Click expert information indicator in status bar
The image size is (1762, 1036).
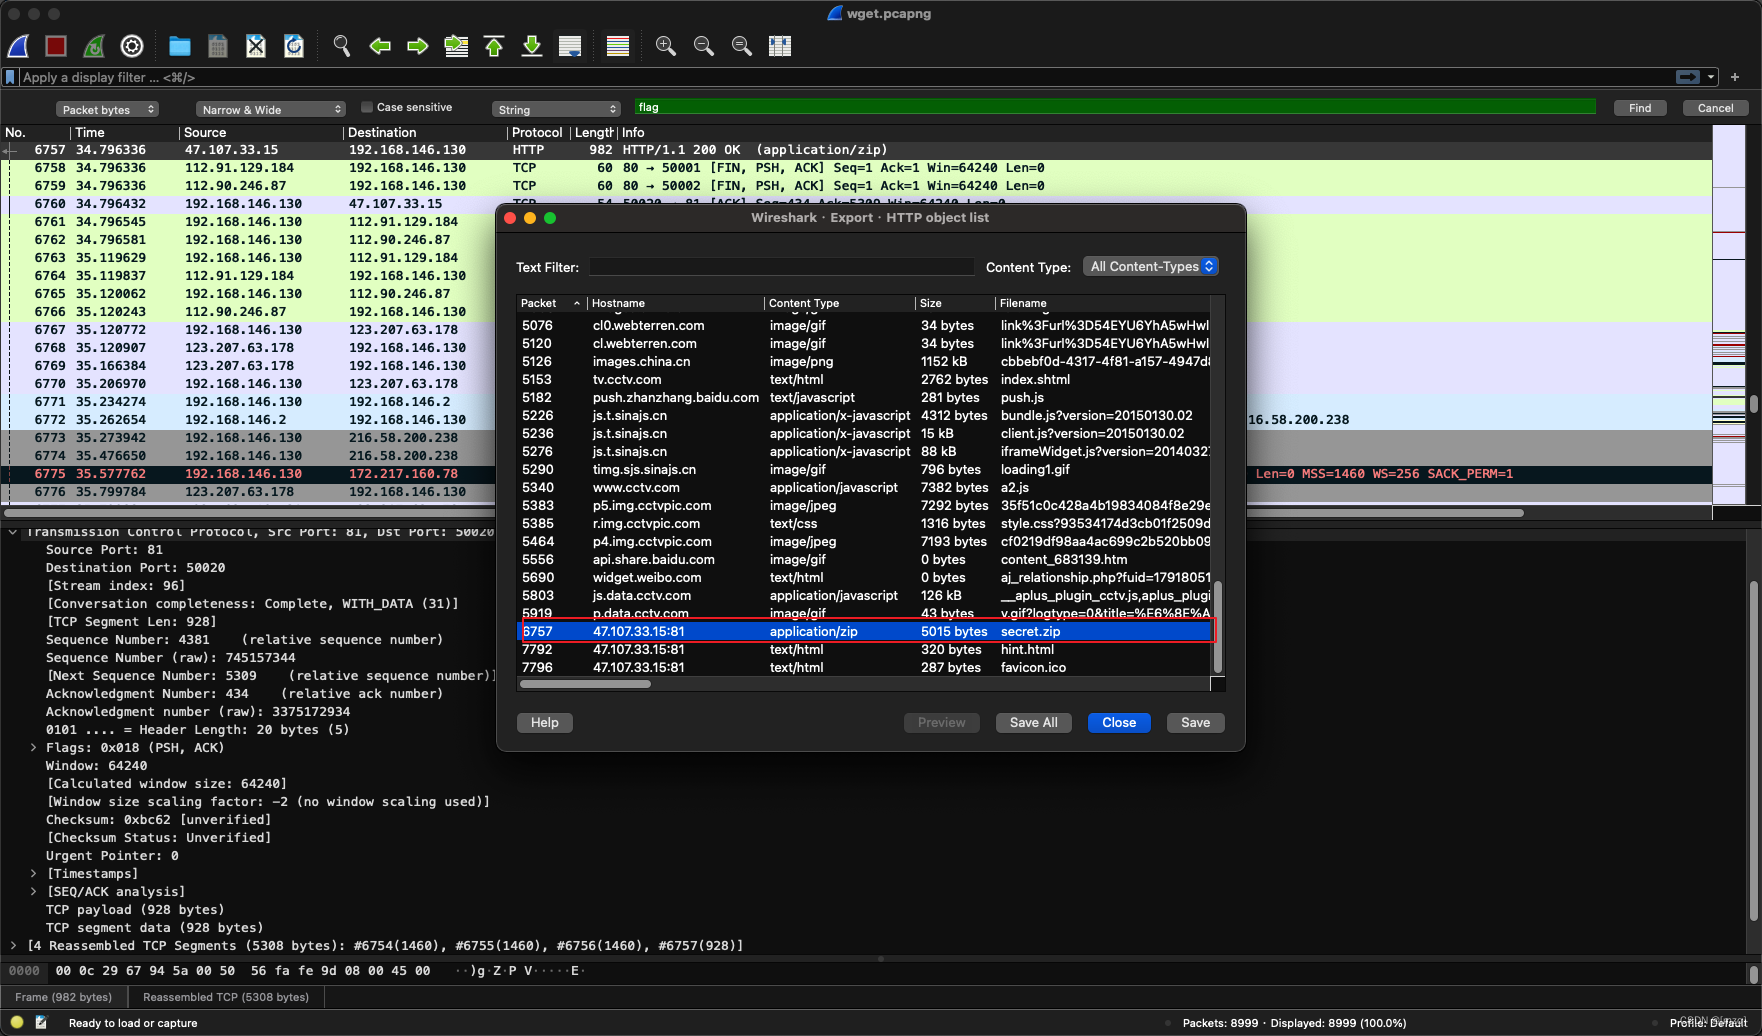17,1022
